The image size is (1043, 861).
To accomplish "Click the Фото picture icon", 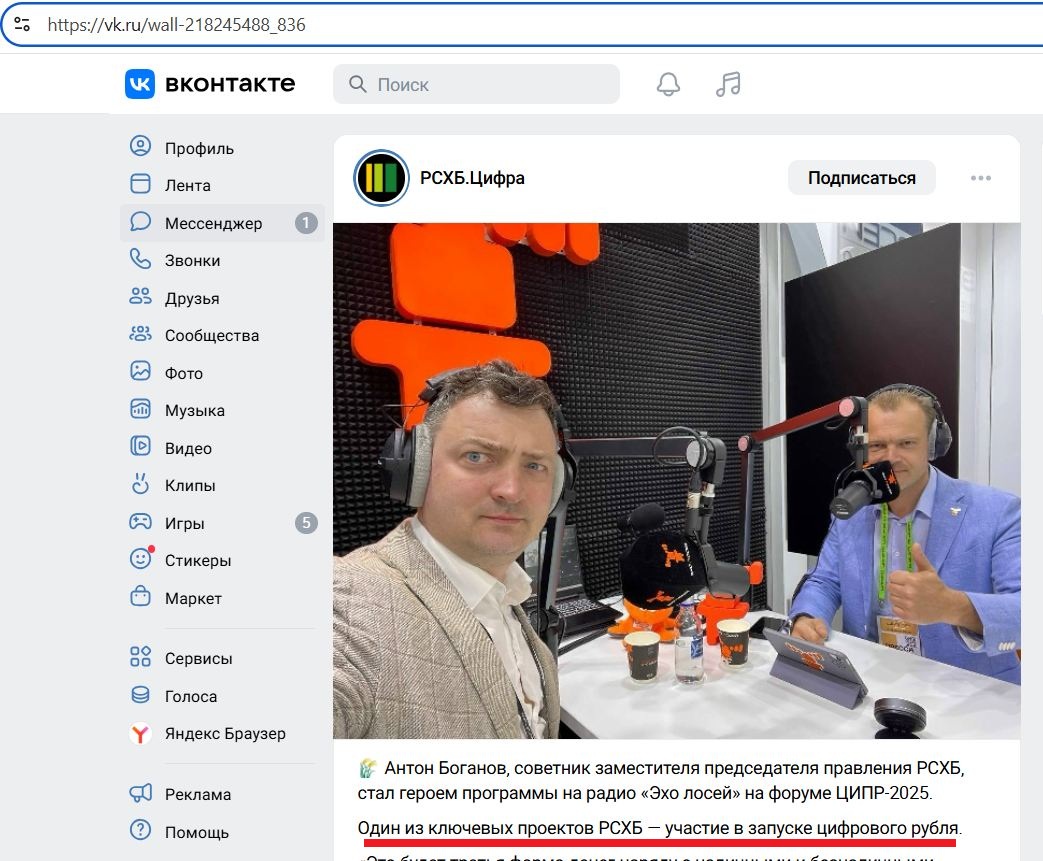I will [140, 371].
